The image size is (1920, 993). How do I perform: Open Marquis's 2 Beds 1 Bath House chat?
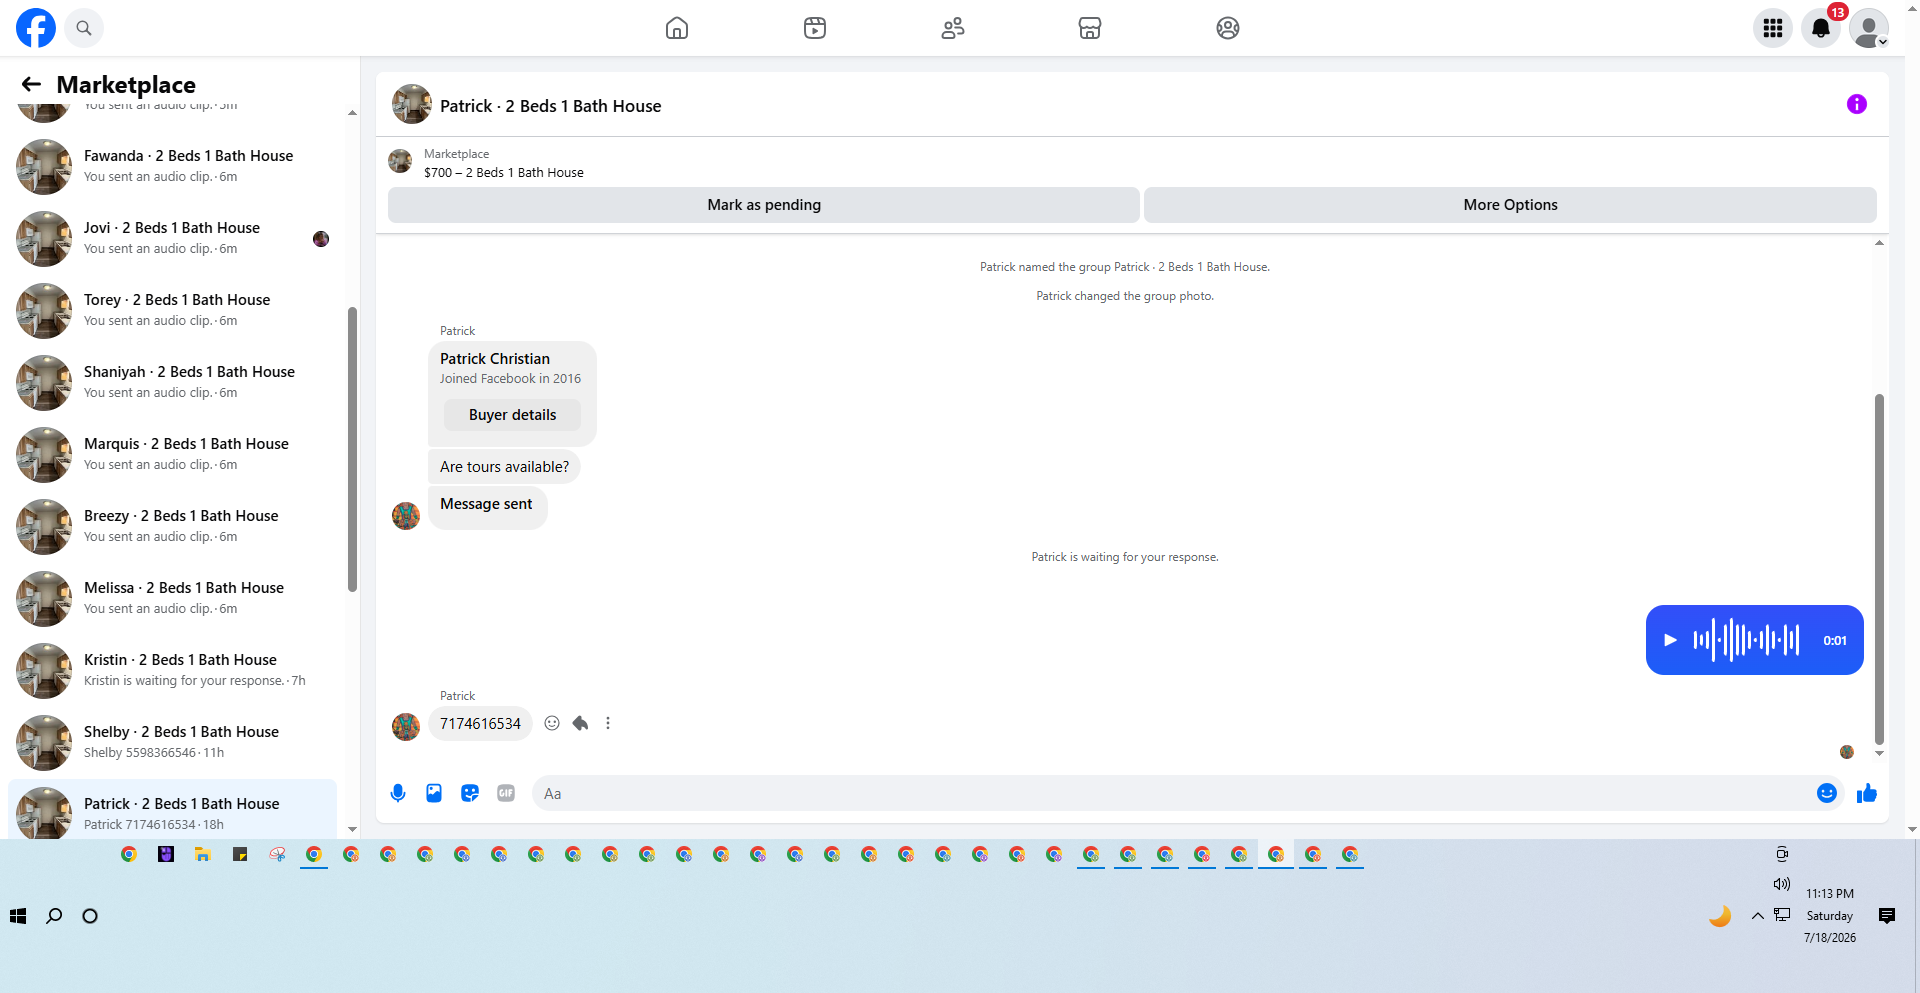[172, 454]
